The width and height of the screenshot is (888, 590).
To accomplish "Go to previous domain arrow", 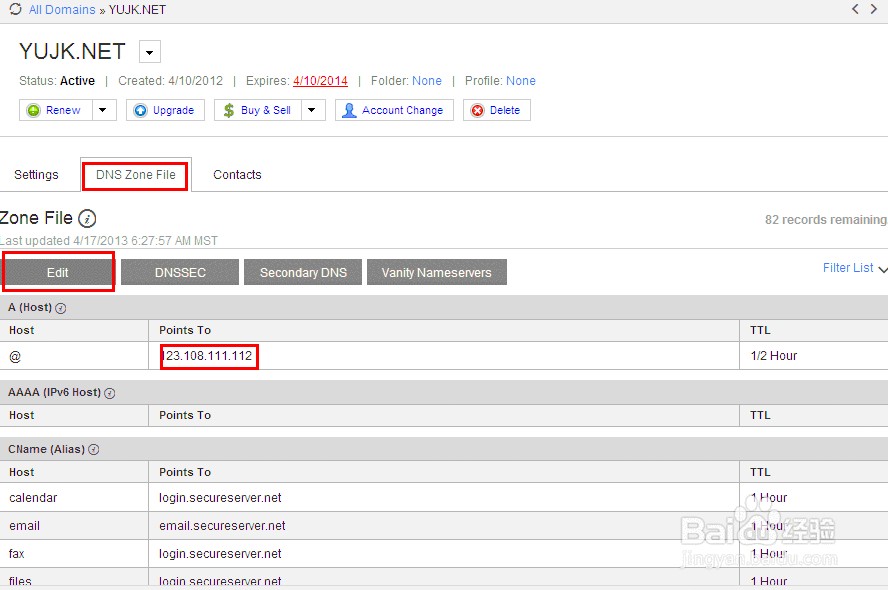I will (855, 9).
